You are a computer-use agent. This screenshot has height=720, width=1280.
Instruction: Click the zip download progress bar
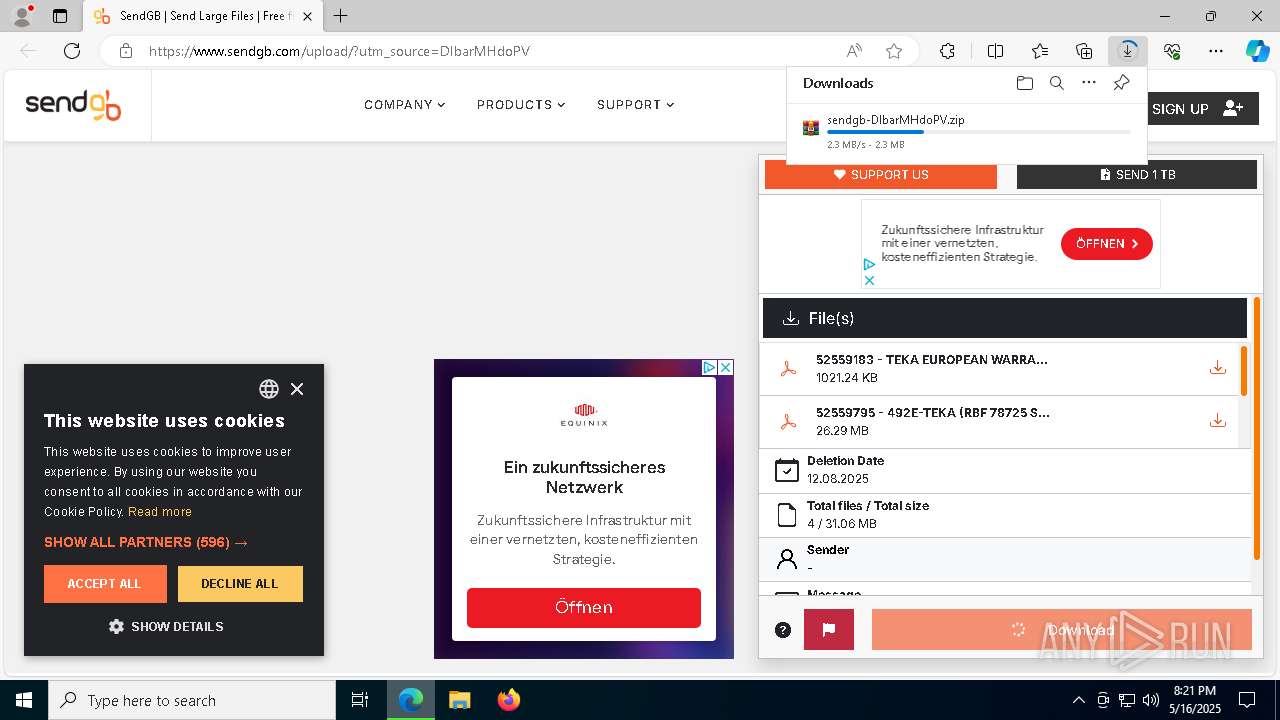978,132
